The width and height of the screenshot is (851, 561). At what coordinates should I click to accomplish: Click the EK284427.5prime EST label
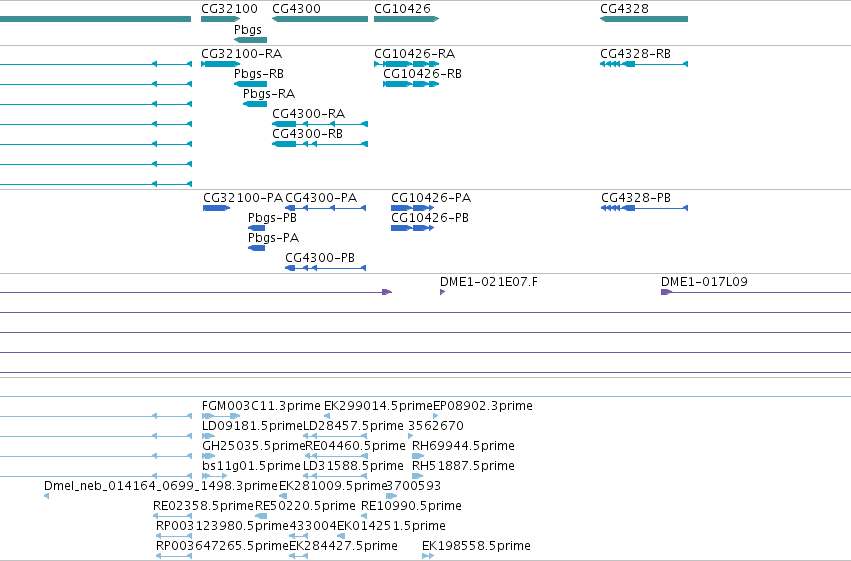(x=344, y=546)
